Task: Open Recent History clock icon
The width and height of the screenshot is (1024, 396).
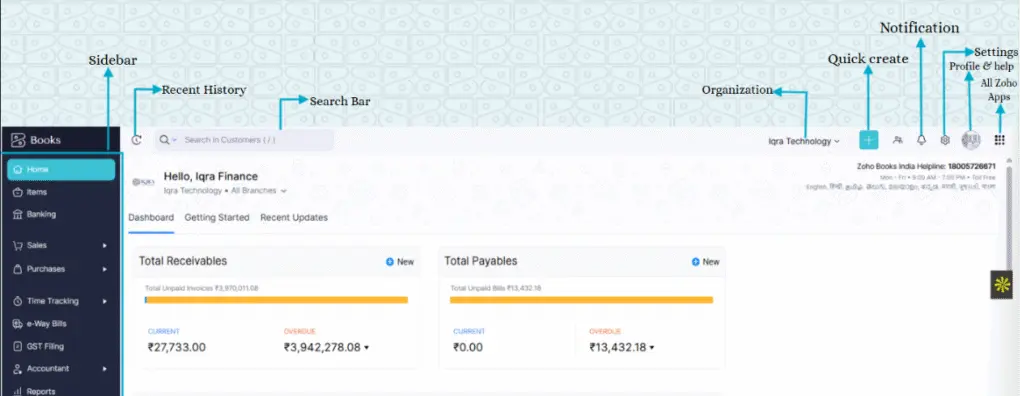Action: (x=136, y=140)
